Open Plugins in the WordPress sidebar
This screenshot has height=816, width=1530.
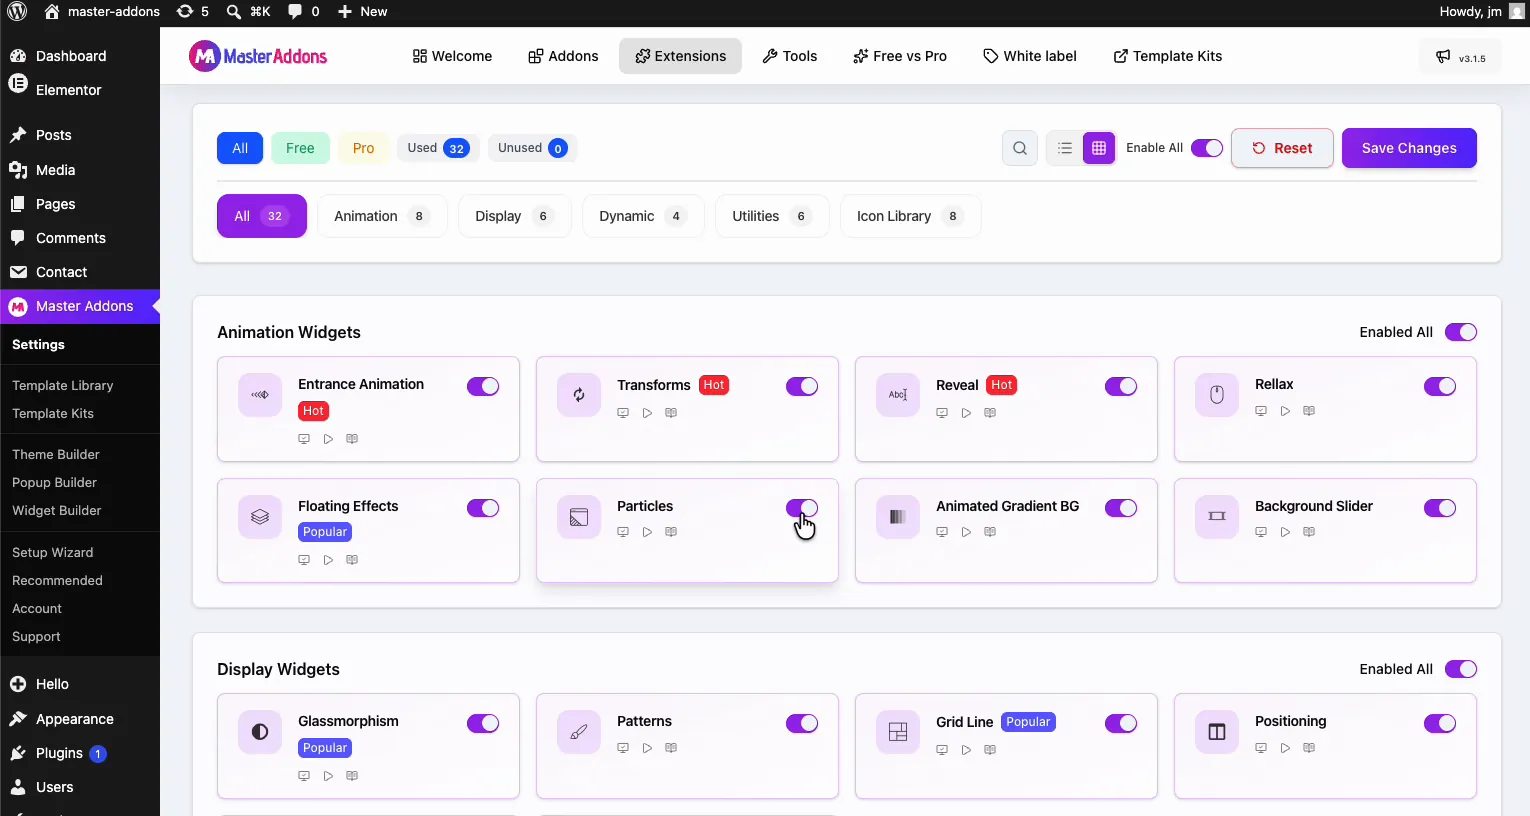point(59,753)
